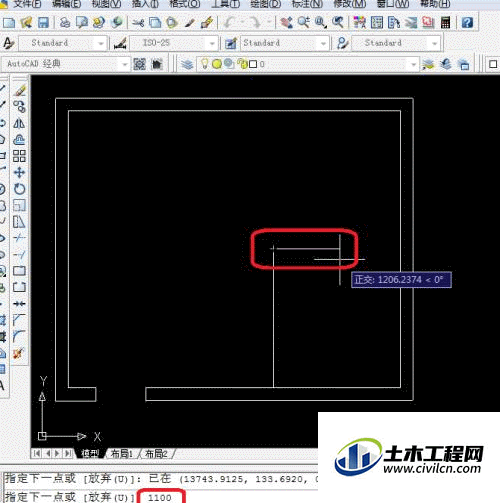This screenshot has height=503, width=500.
Task: Open the 文件(F) menu
Action: tap(27, 4)
